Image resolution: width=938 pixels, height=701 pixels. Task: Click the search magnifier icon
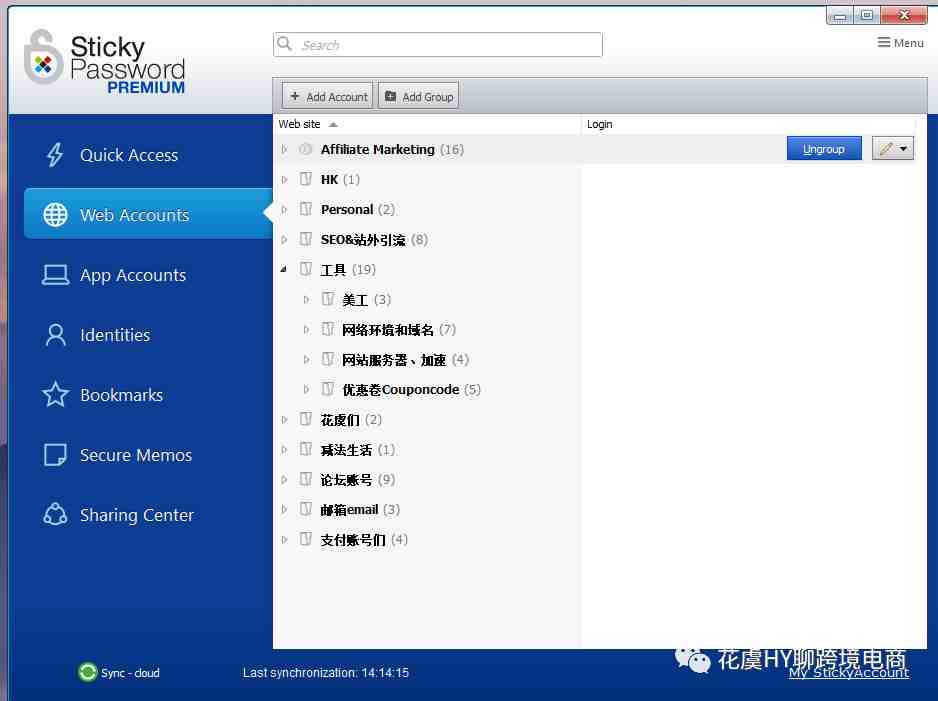[285, 44]
